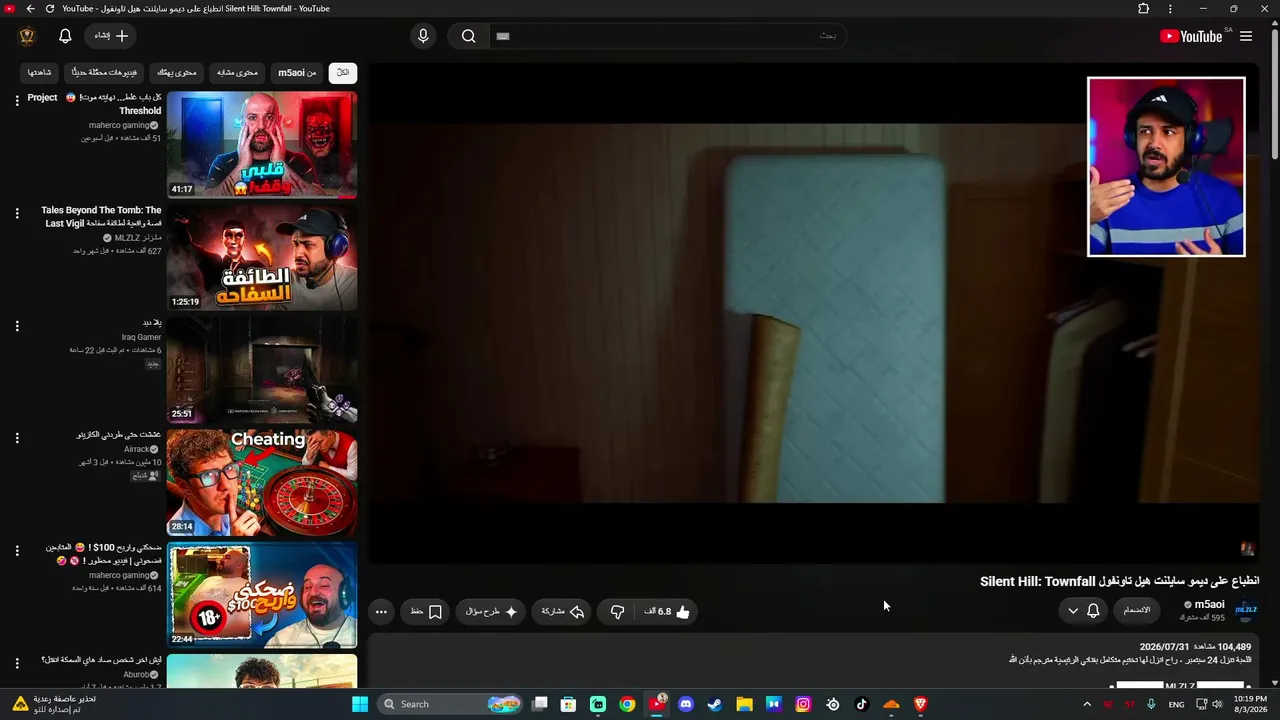Image resolution: width=1280 pixels, height=720 pixels.
Task: Show hidden system tray icons chevron
Action: (x=1087, y=704)
